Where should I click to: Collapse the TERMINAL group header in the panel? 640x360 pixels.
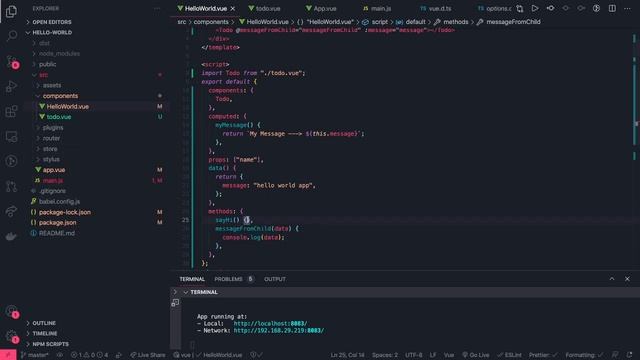[203, 292]
